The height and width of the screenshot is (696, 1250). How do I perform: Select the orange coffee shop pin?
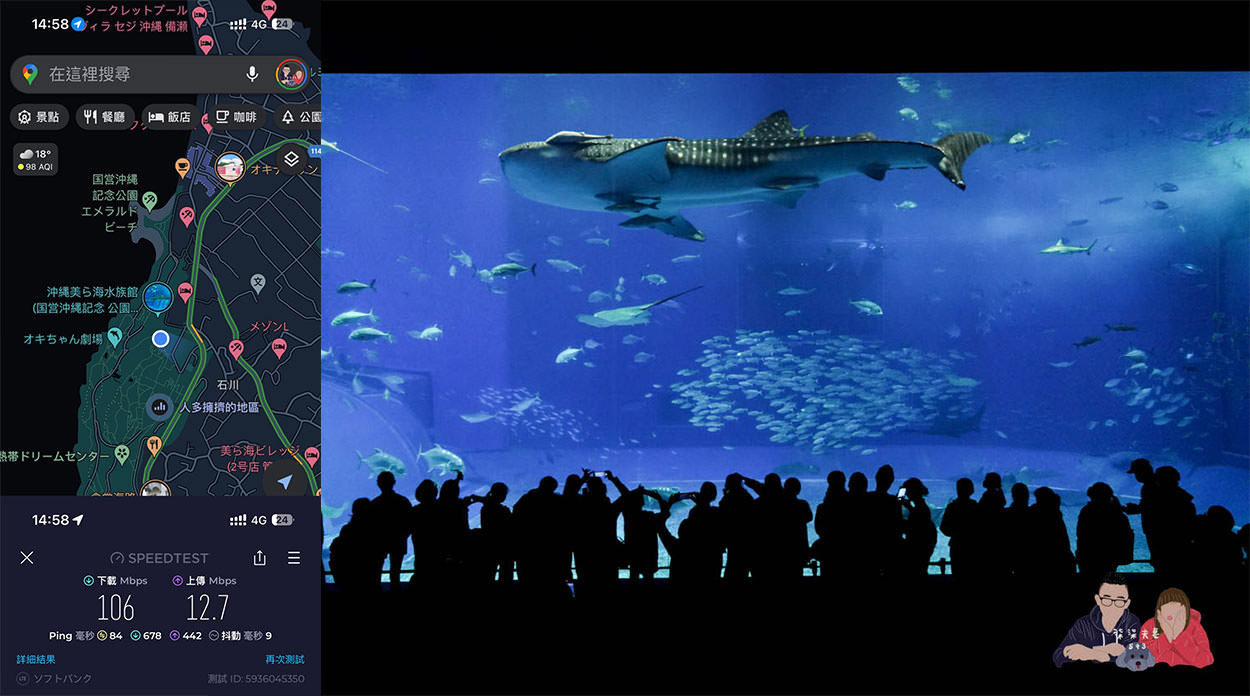[181, 167]
